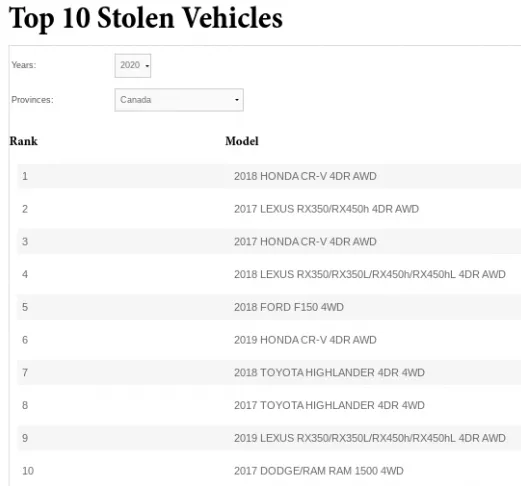Open the Provinces dropdown showing Canada
521x486 pixels.
(x=179, y=100)
